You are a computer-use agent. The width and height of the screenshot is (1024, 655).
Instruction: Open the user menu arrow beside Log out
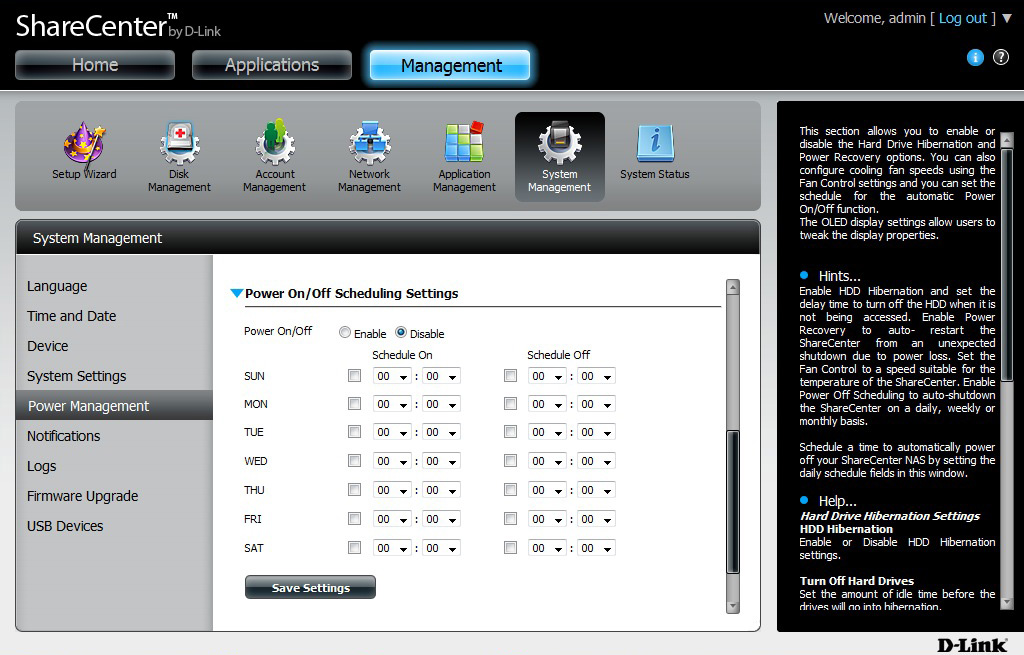tap(1006, 18)
